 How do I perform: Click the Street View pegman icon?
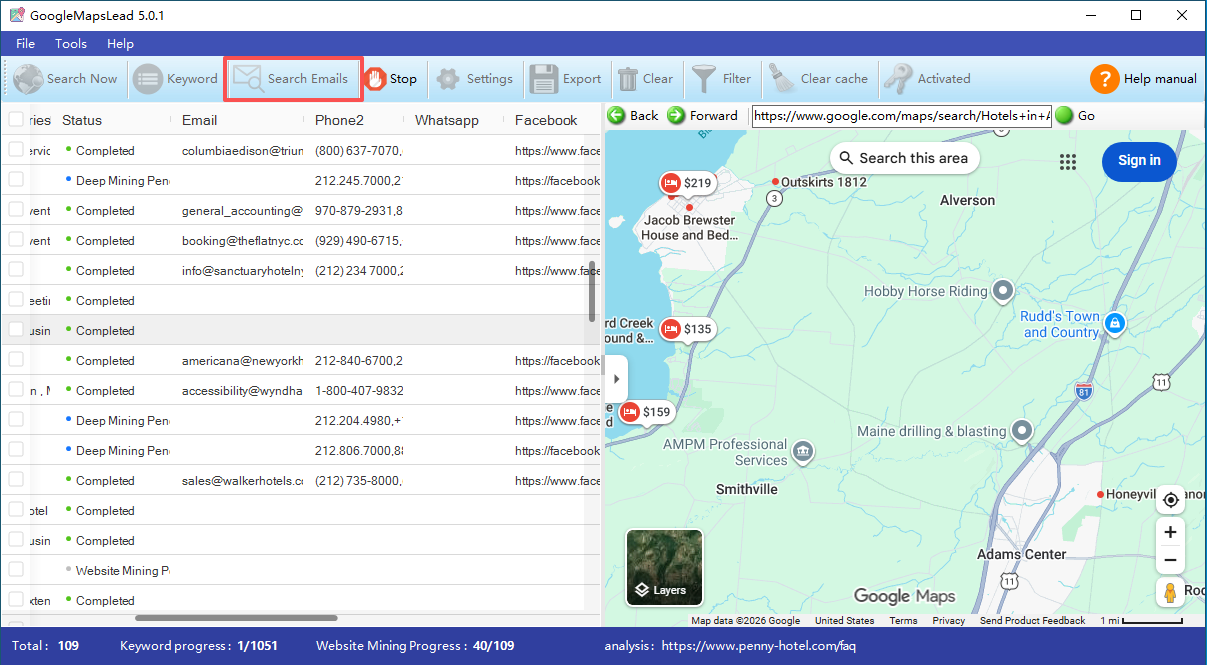click(x=1170, y=592)
